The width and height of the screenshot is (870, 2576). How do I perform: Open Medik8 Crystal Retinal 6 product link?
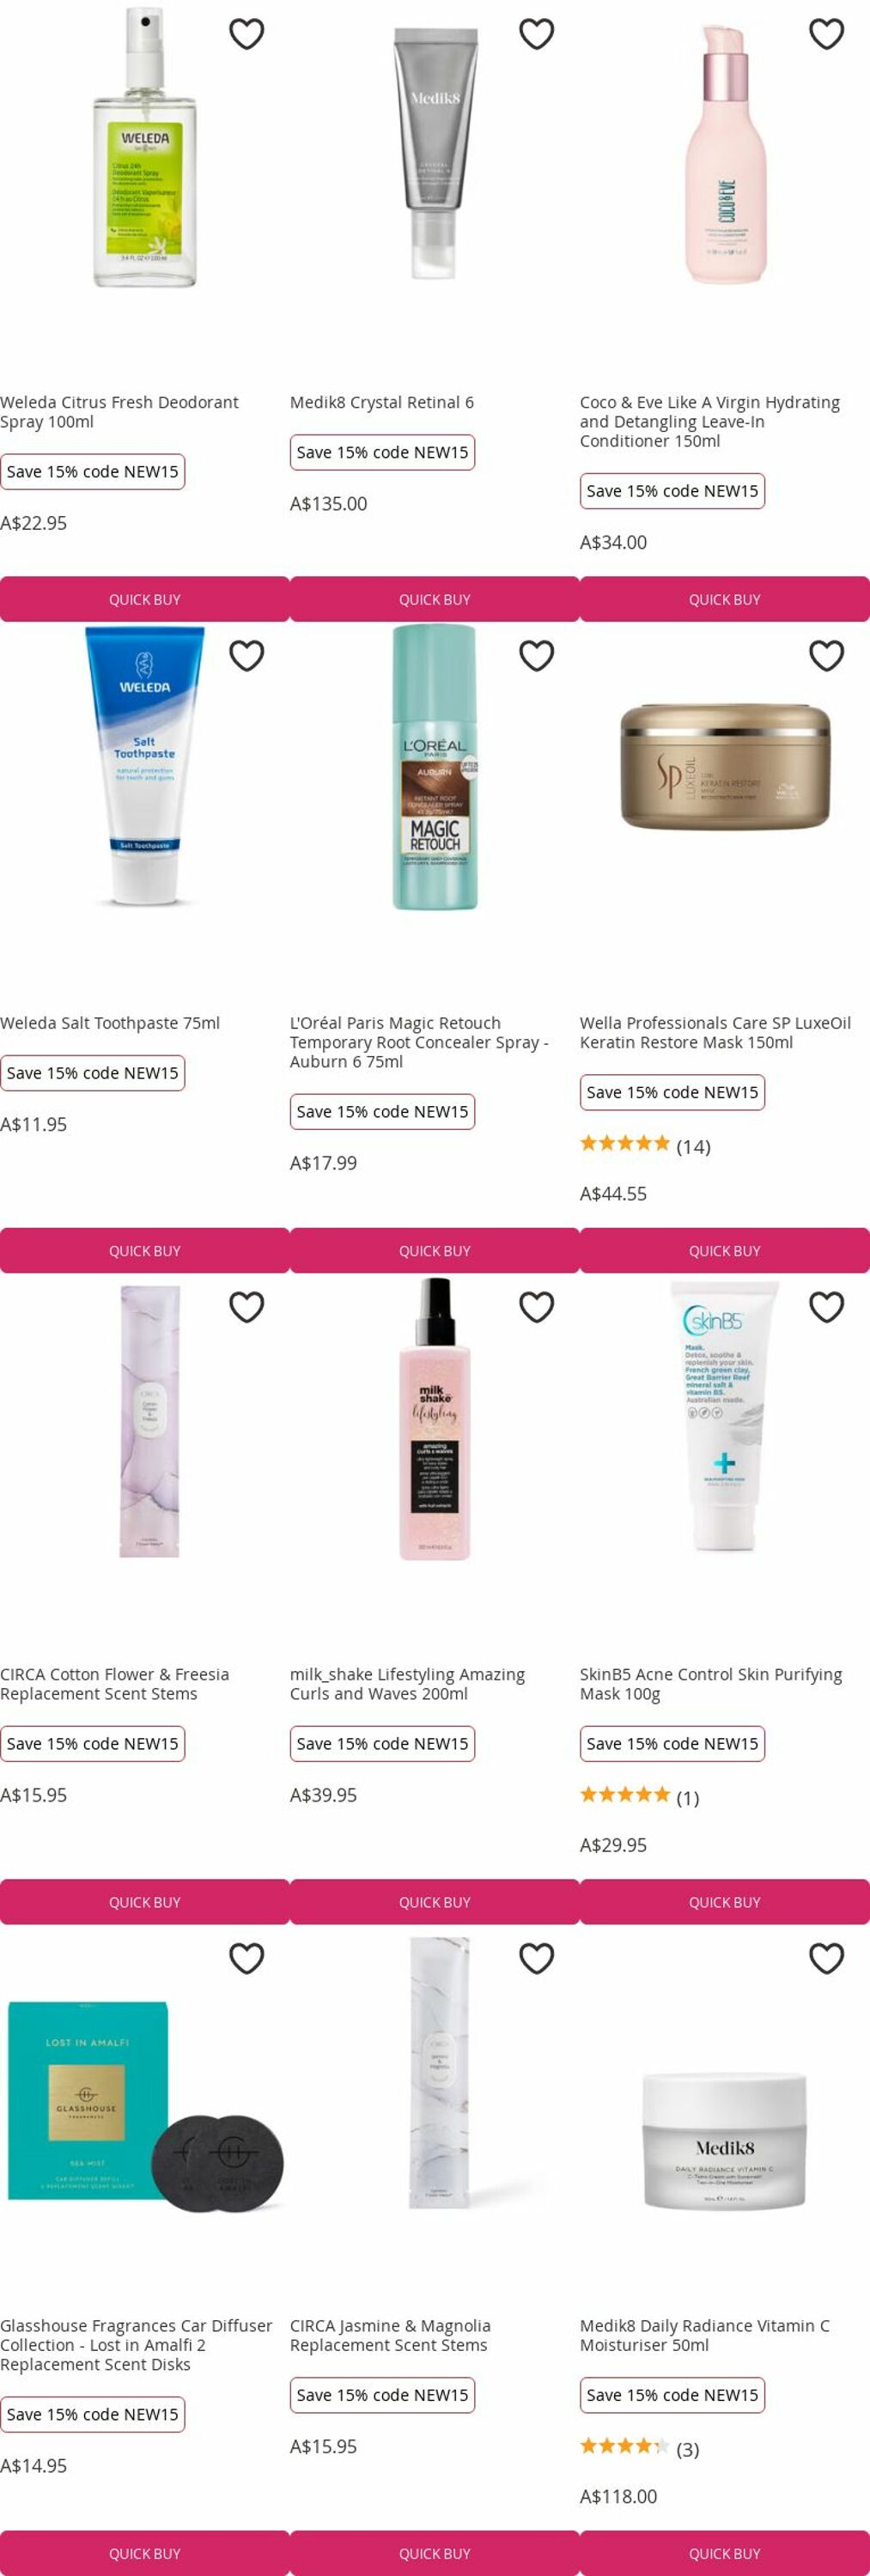382,402
